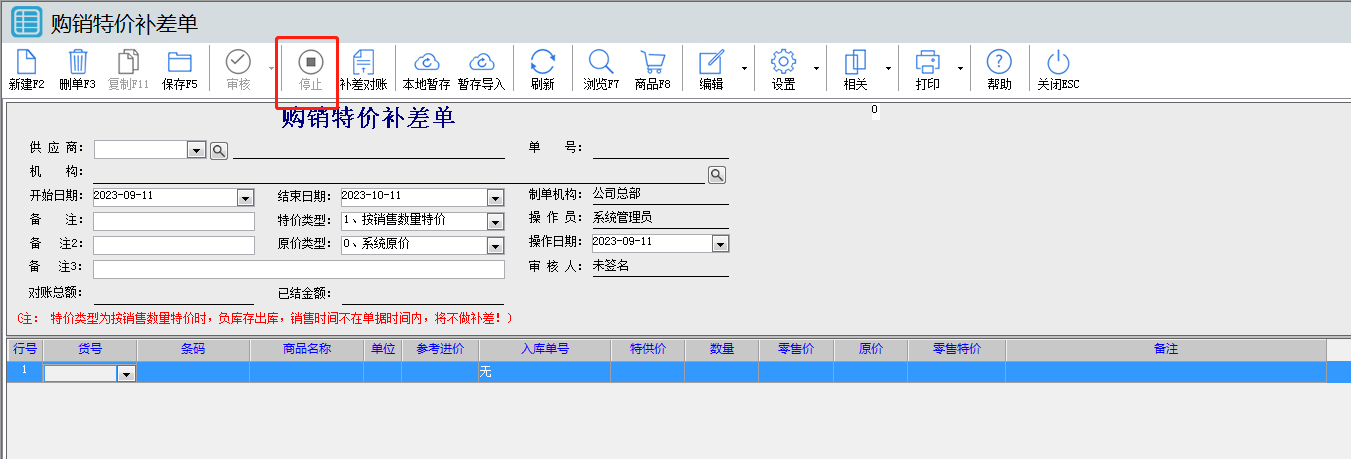Click the 删单F3 trash icon
Image resolution: width=1351 pixels, height=459 pixels.
[x=77, y=62]
